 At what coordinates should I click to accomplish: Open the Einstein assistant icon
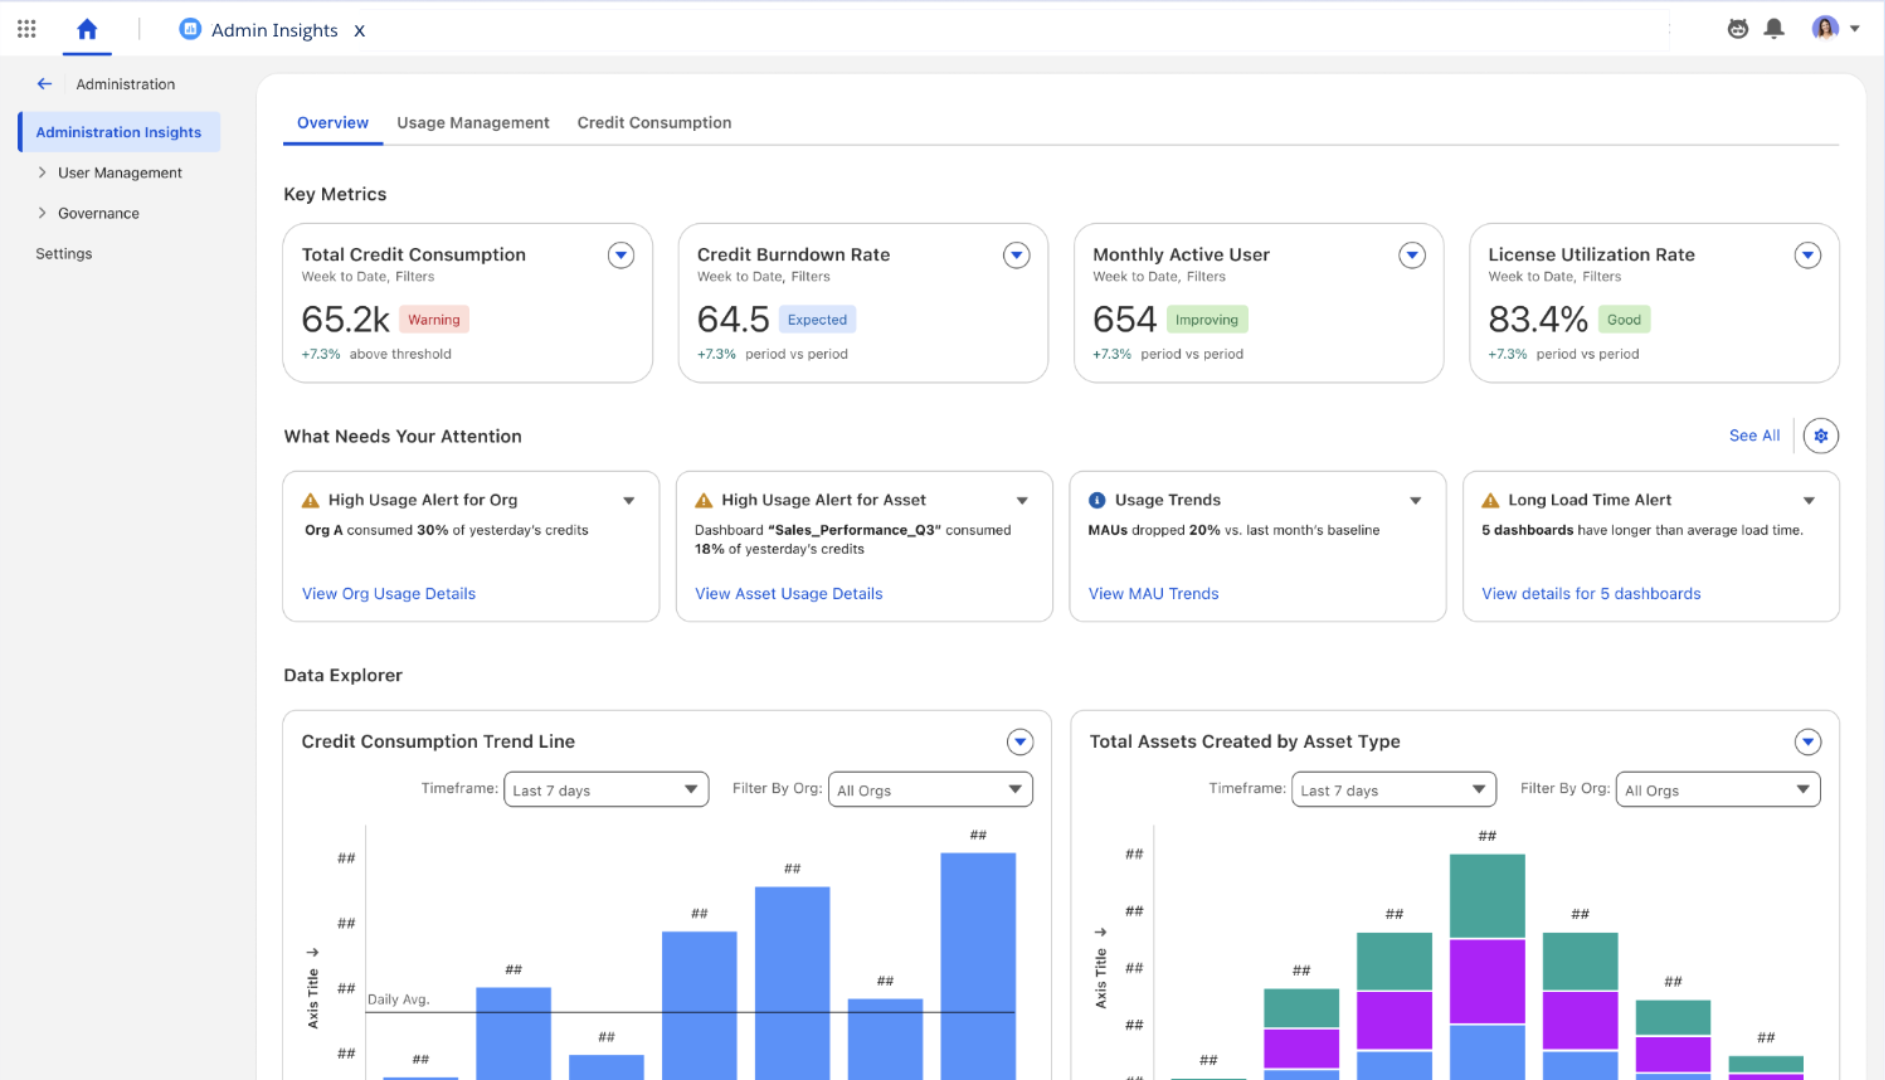point(1738,28)
